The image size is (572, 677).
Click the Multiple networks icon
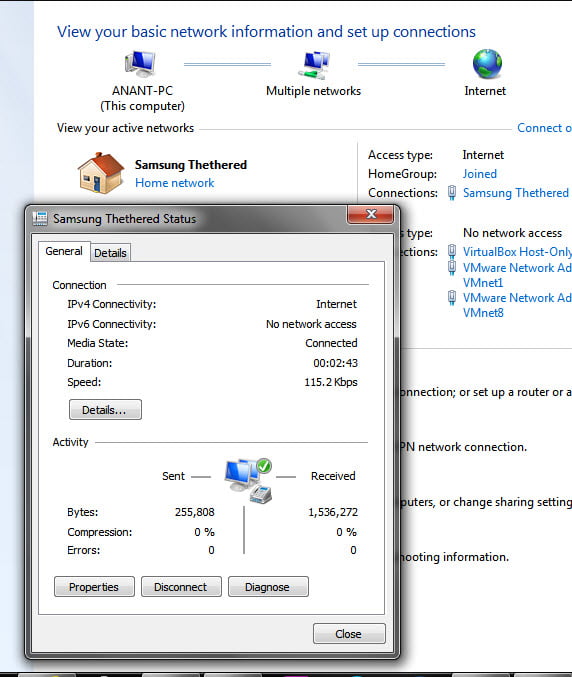[x=314, y=65]
